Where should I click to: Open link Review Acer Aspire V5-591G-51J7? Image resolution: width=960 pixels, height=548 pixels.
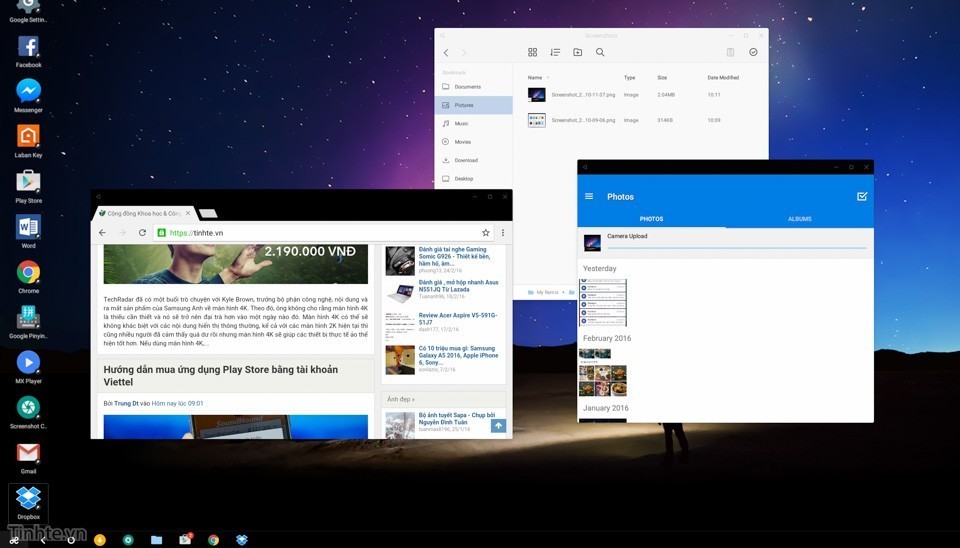click(x=458, y=318)
